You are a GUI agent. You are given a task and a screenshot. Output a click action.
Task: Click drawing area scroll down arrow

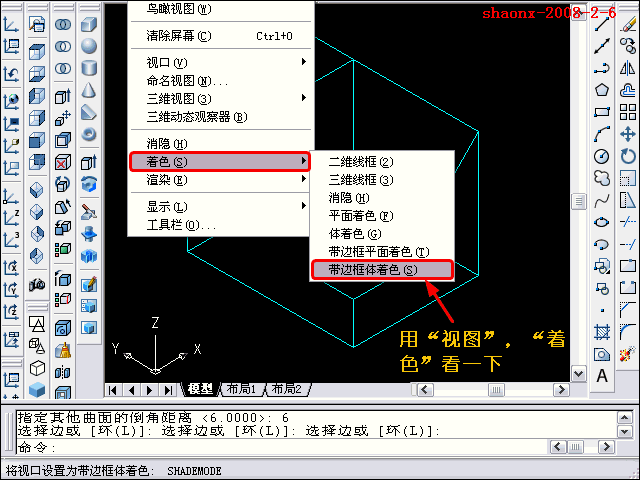[x=578, y=373]
